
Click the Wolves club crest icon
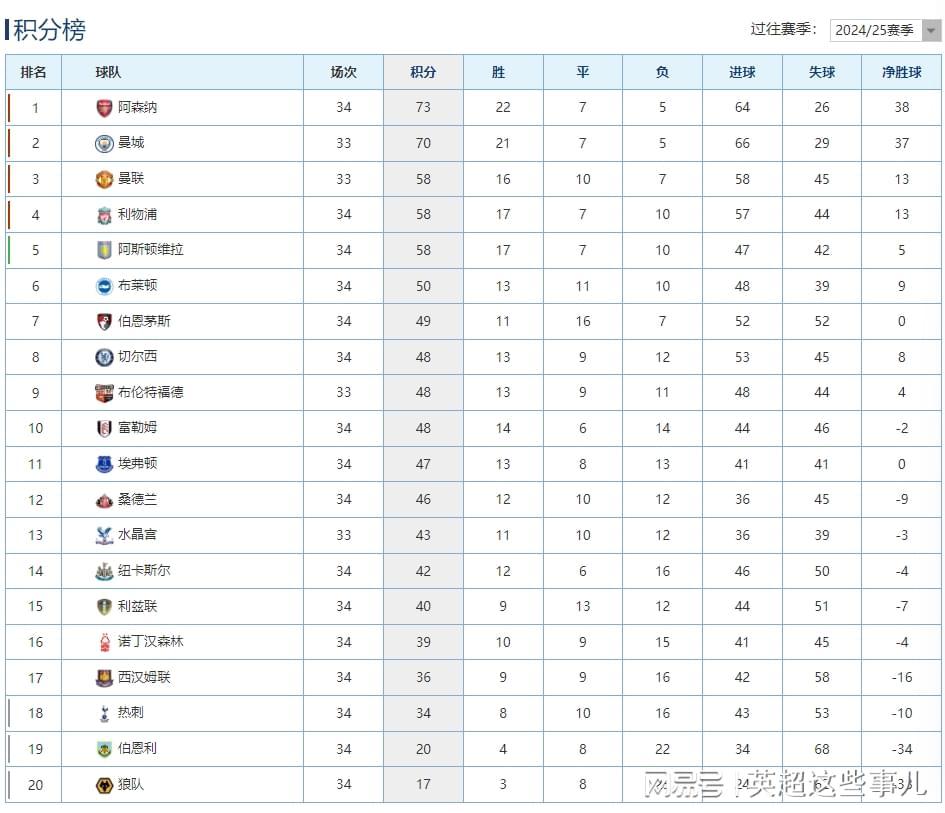104,785
